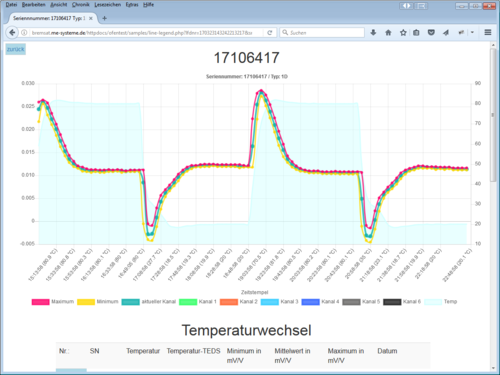The height and width of the screenshot is (375, 500).
Task: Bookmark this page with the star icon
Action: 403,32
